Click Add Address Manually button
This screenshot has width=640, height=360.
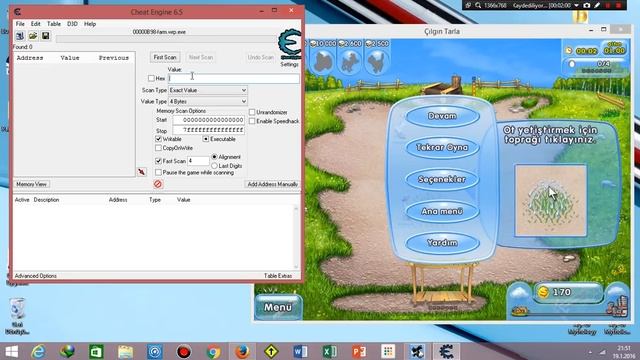click(x=272, y=184)
